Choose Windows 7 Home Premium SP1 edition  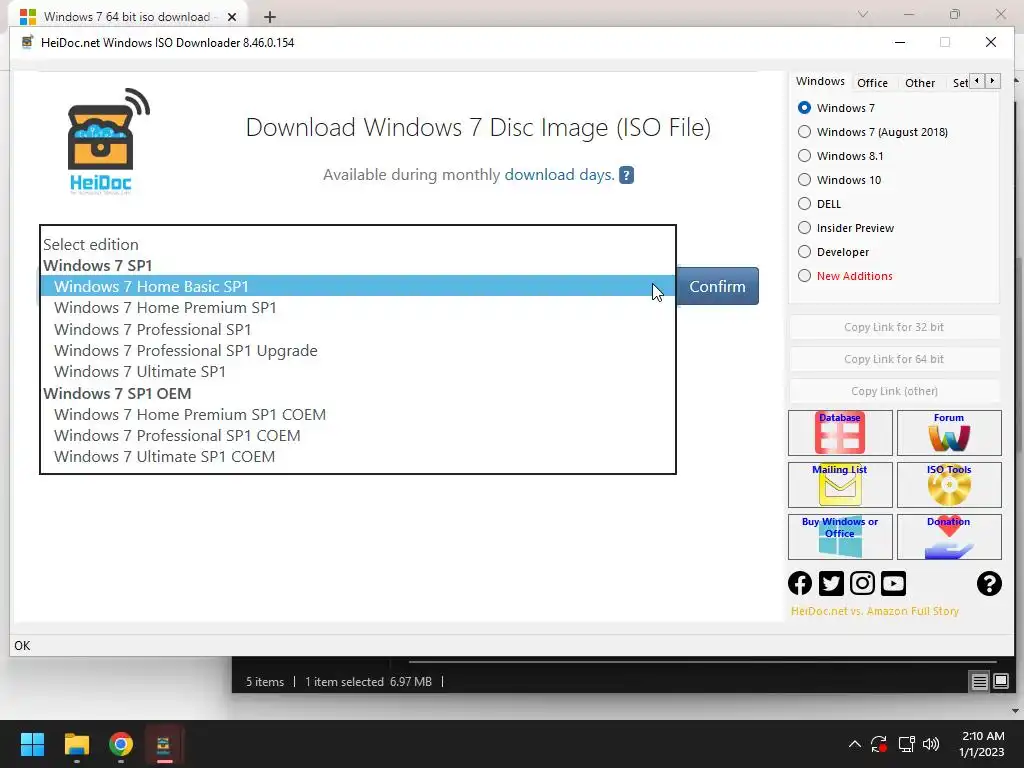[x=358, y=308]
